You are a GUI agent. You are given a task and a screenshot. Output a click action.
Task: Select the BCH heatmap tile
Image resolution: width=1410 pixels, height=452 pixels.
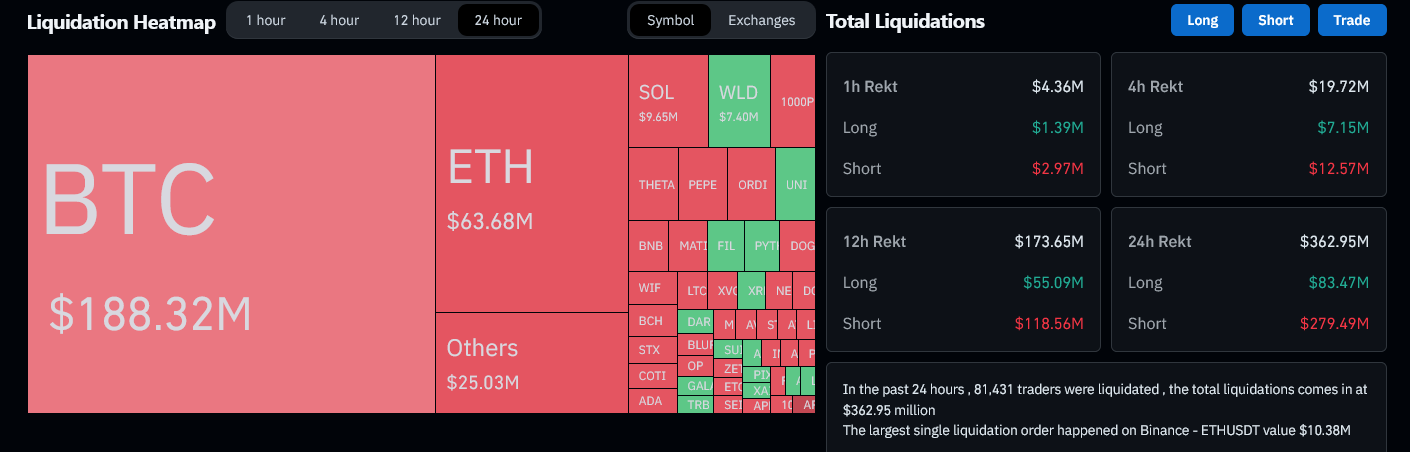point(653,321)
